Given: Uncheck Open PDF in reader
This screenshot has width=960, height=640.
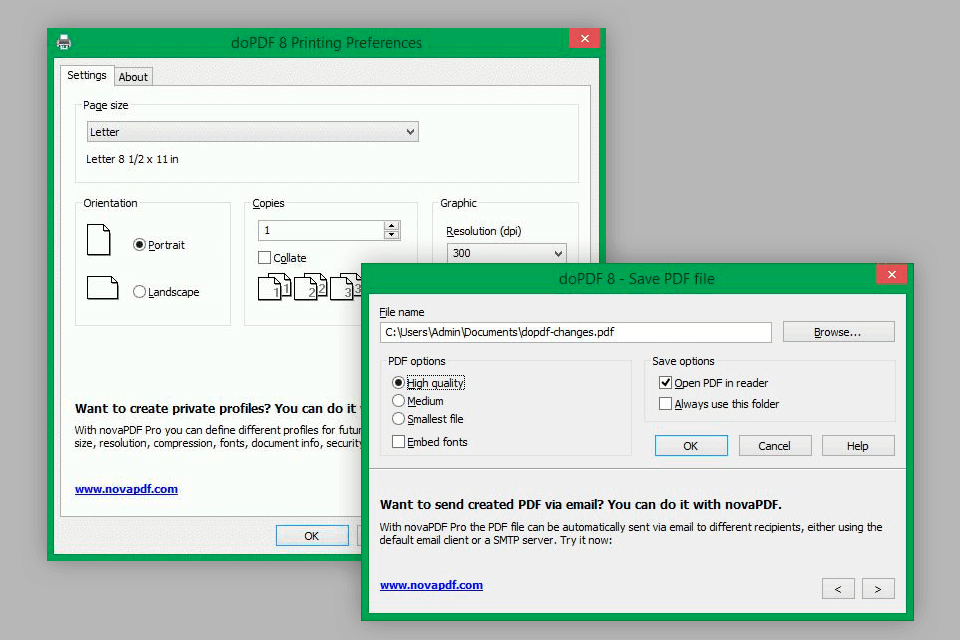Looking at the screenshot, I should pyautogui.click(x=666, y=383).
